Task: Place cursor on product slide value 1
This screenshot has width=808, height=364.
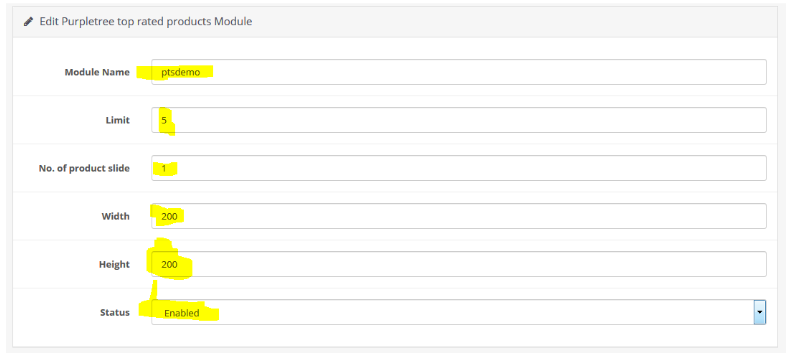Action: pyautogui.click(x=164, y=168)
